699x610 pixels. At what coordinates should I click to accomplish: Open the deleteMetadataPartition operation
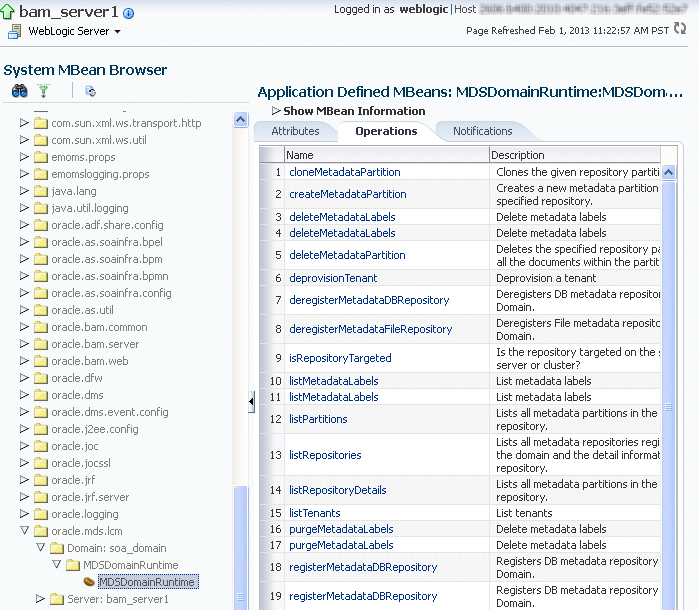[x=347, y=255]
